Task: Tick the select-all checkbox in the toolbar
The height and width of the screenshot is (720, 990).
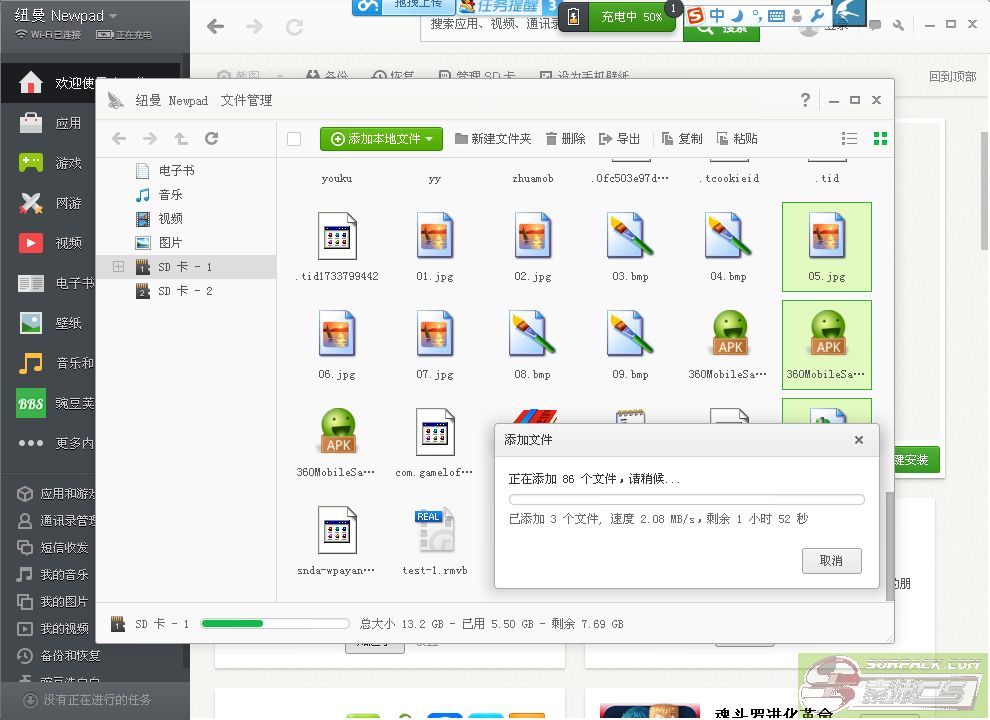Action: 294,139
